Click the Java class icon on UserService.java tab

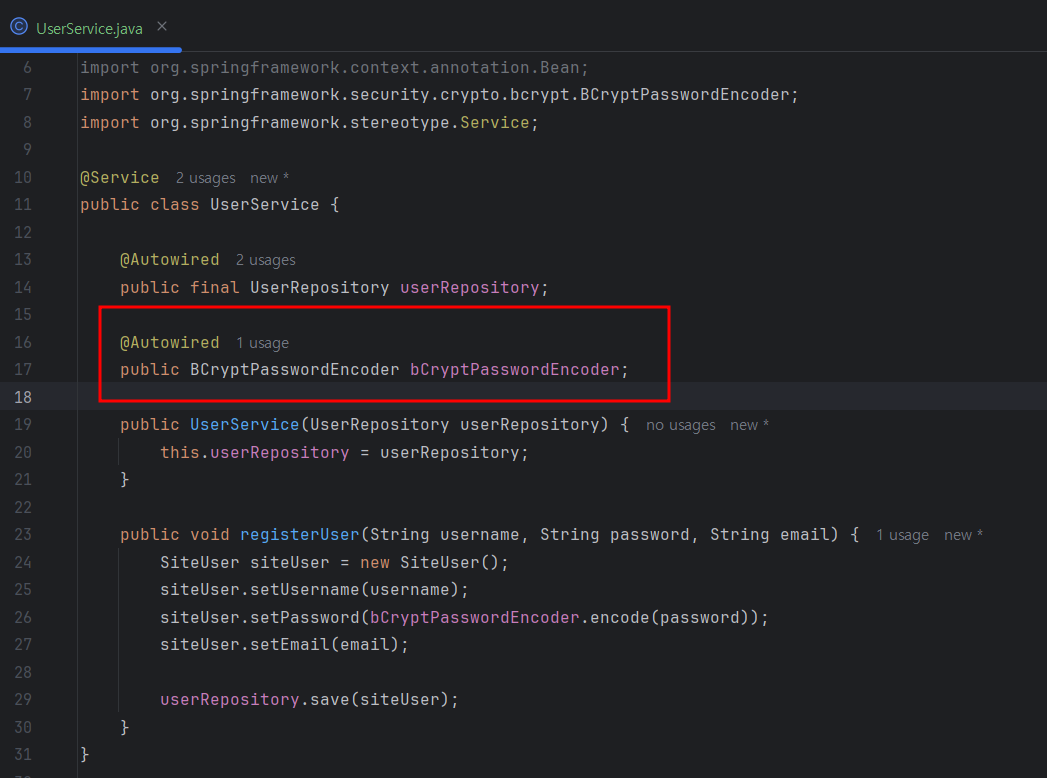pos(19,27)
